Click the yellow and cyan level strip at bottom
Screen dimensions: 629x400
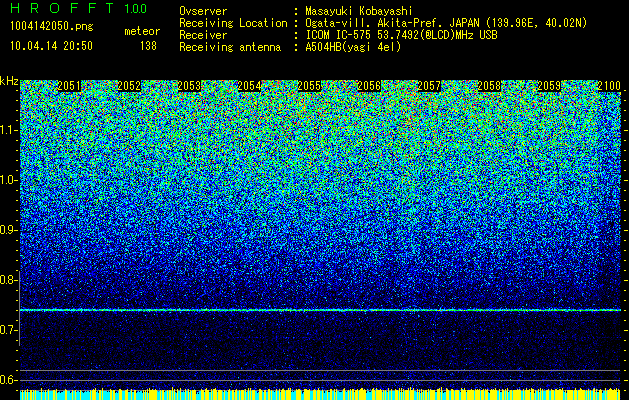pos(320,394)
